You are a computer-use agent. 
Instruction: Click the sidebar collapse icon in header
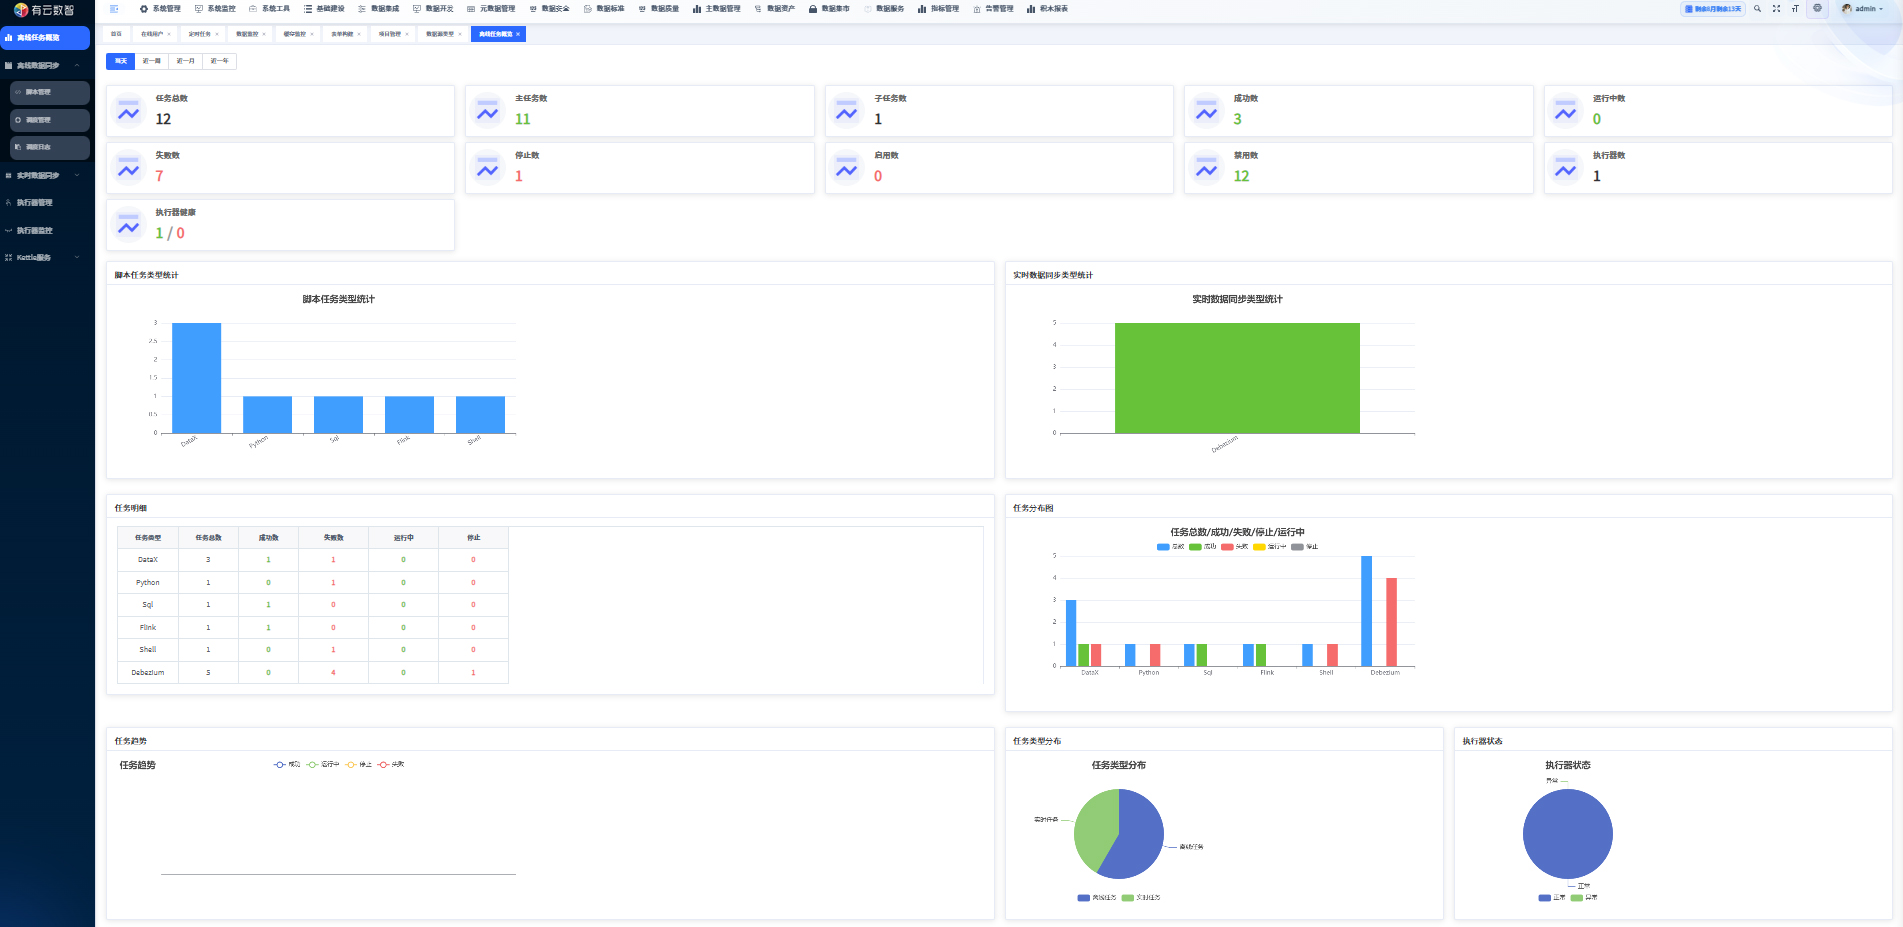(114, 9)
